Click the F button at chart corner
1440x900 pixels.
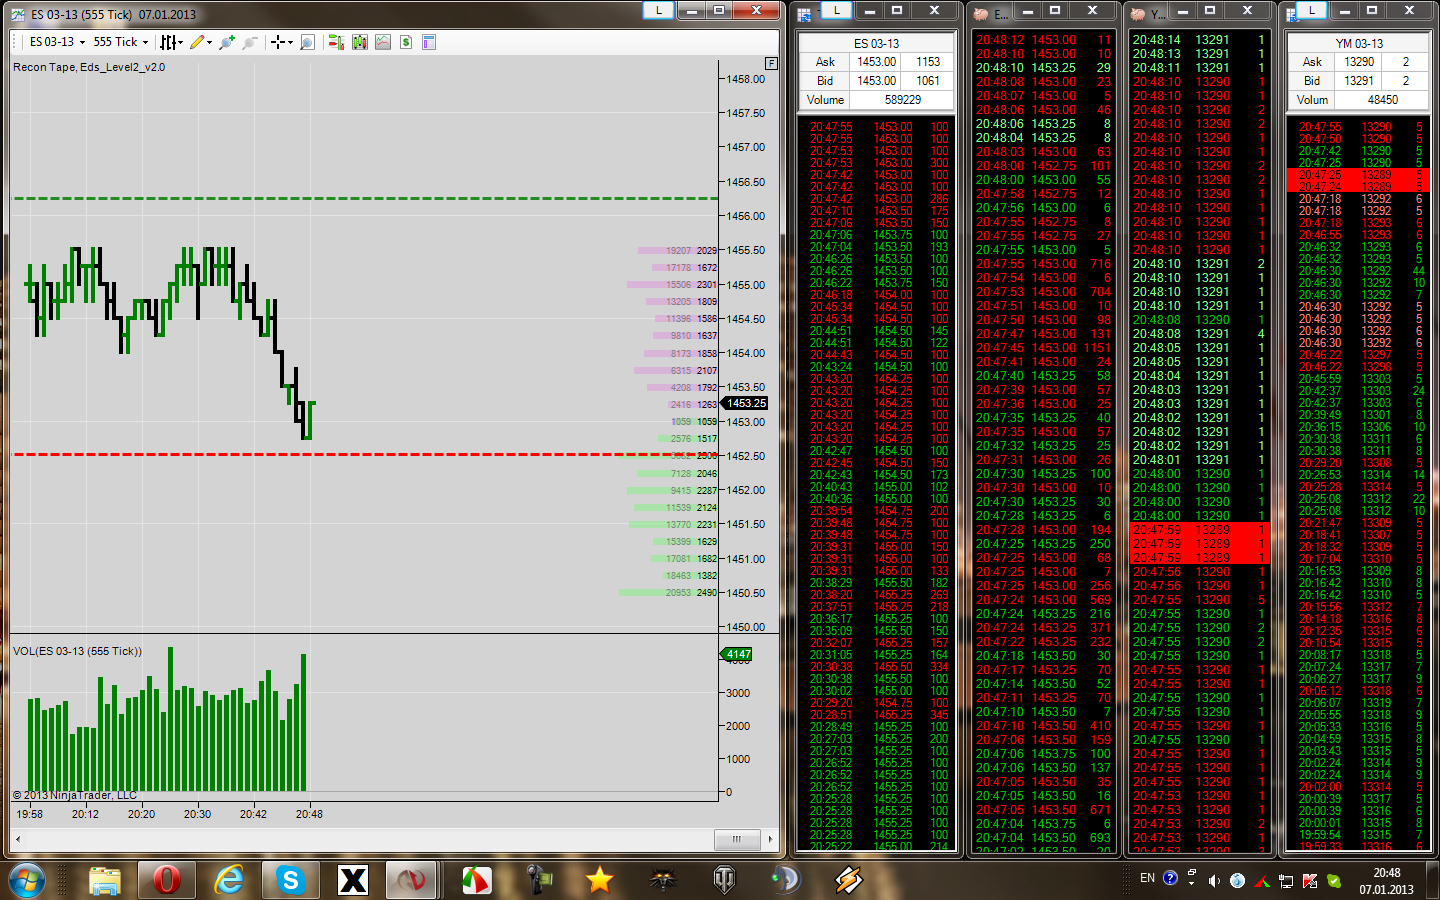pyautogui.click(x=771, y=63)
